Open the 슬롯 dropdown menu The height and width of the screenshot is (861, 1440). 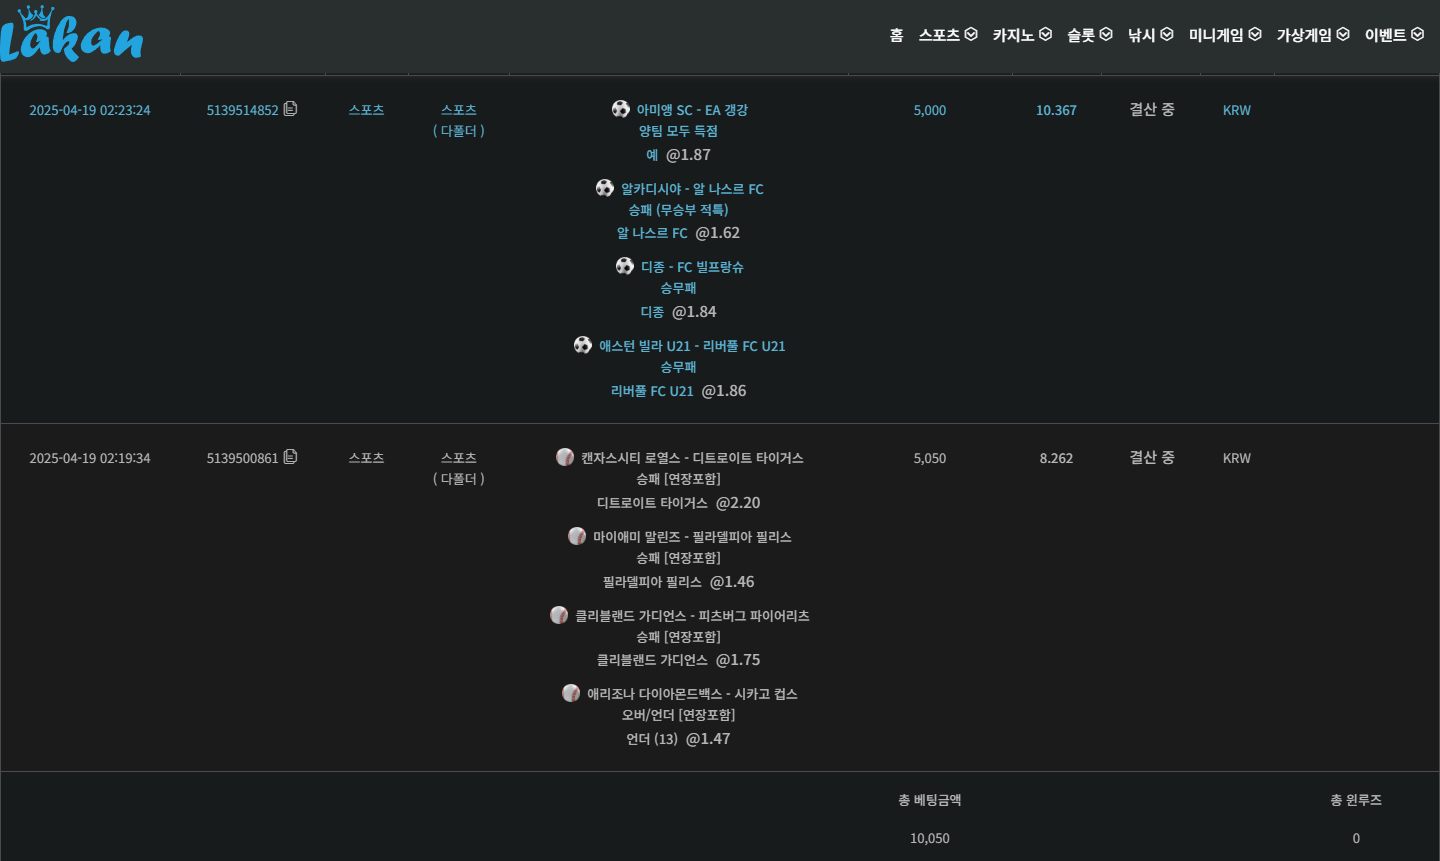pyautogui.click(x=1089, y=35)
